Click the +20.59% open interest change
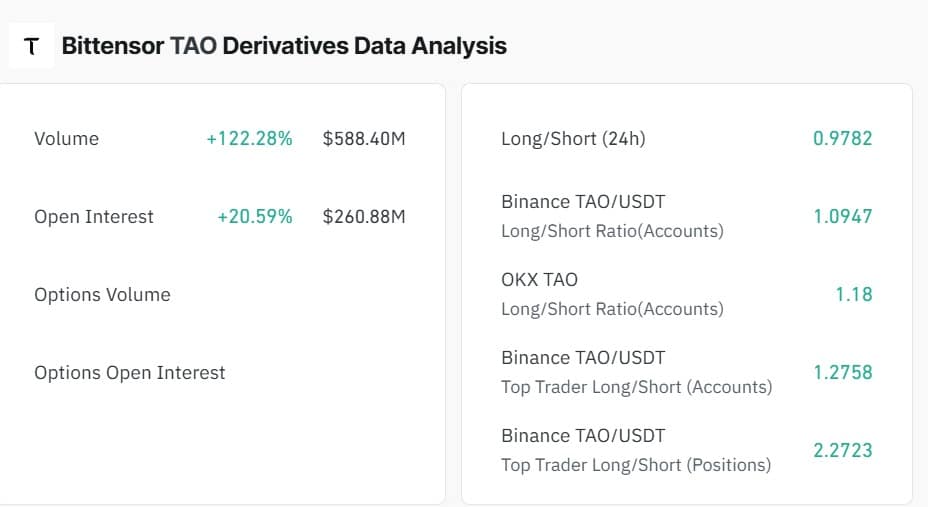The image size is (928, 507). 254,217
